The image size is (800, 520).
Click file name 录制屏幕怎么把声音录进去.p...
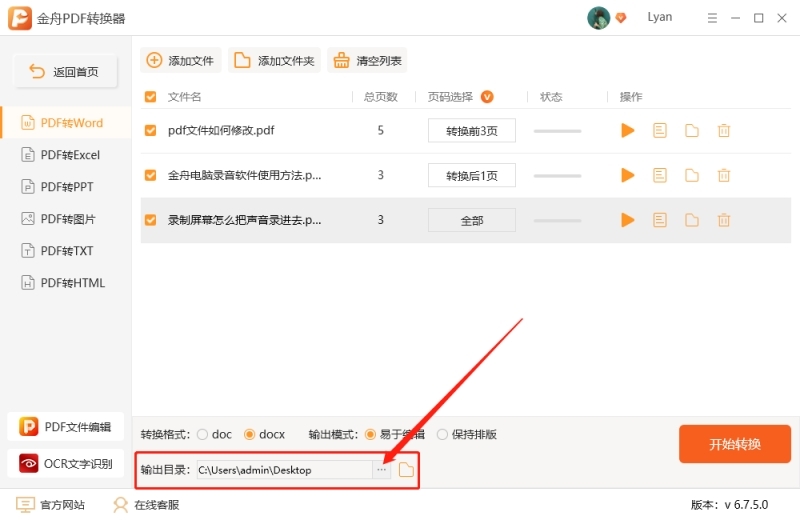[x=244, y=220]
